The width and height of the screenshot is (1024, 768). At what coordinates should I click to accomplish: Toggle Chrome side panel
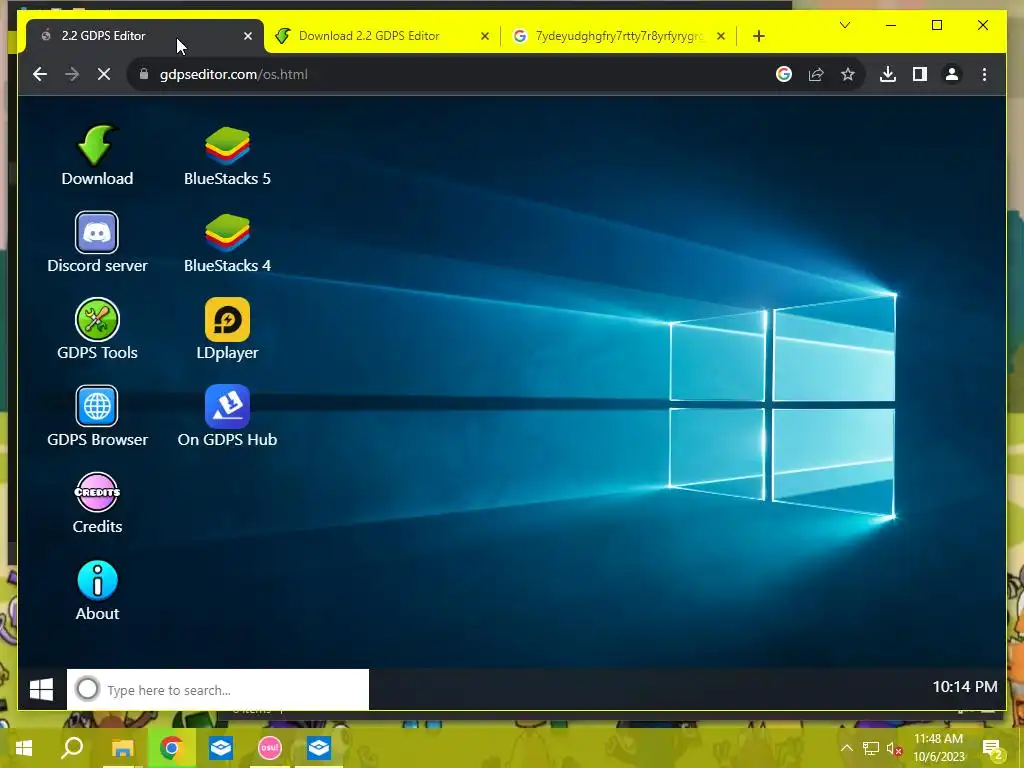tap(920, 74)
